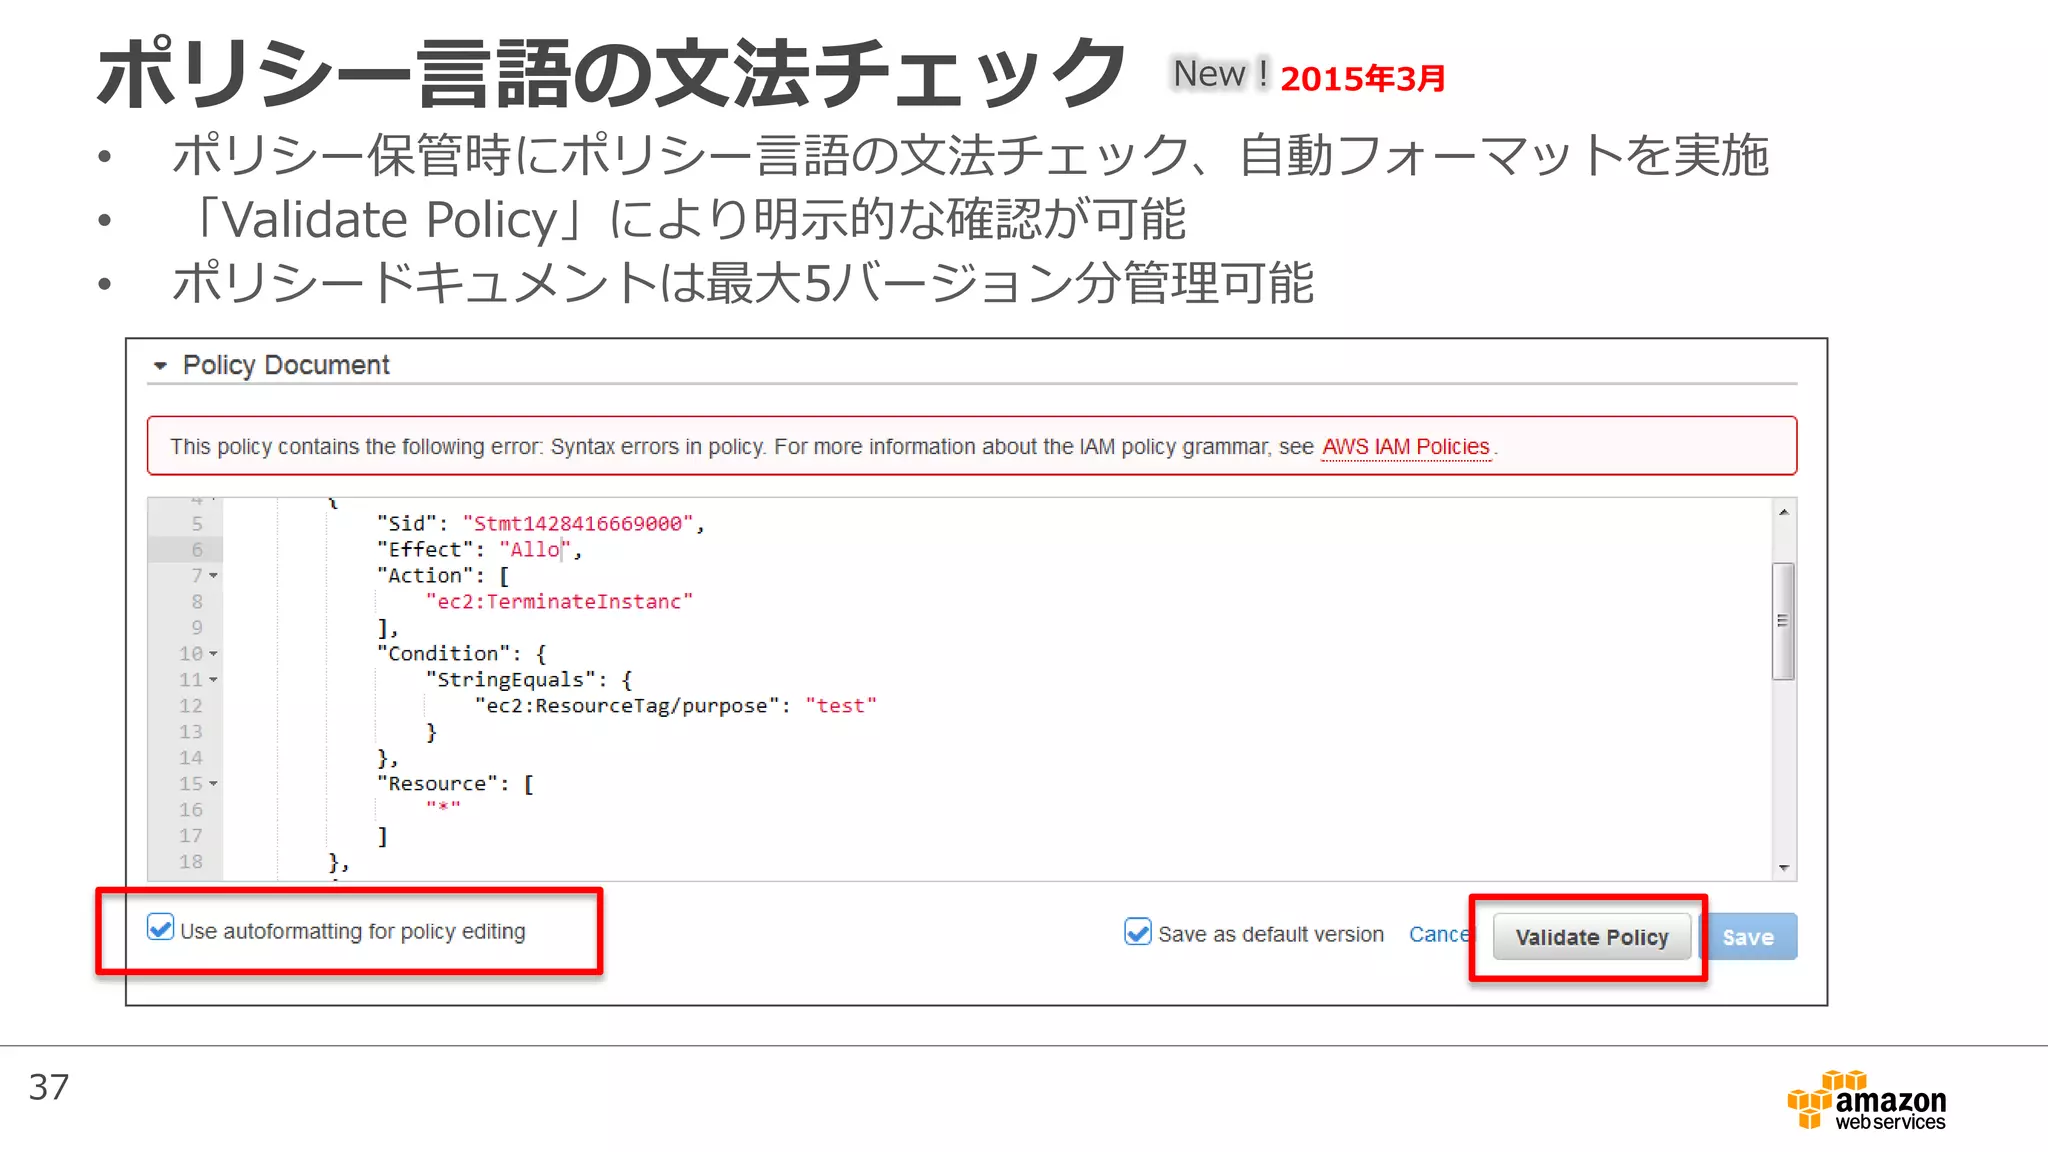Click the Amazon Web Services logo
This screenshot has width=2048, height=1152.
(x=1866, y=1100)
